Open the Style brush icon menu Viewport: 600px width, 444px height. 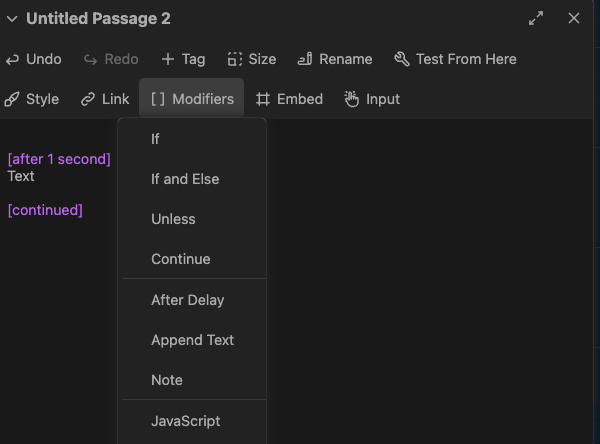(x=12, y=99)
